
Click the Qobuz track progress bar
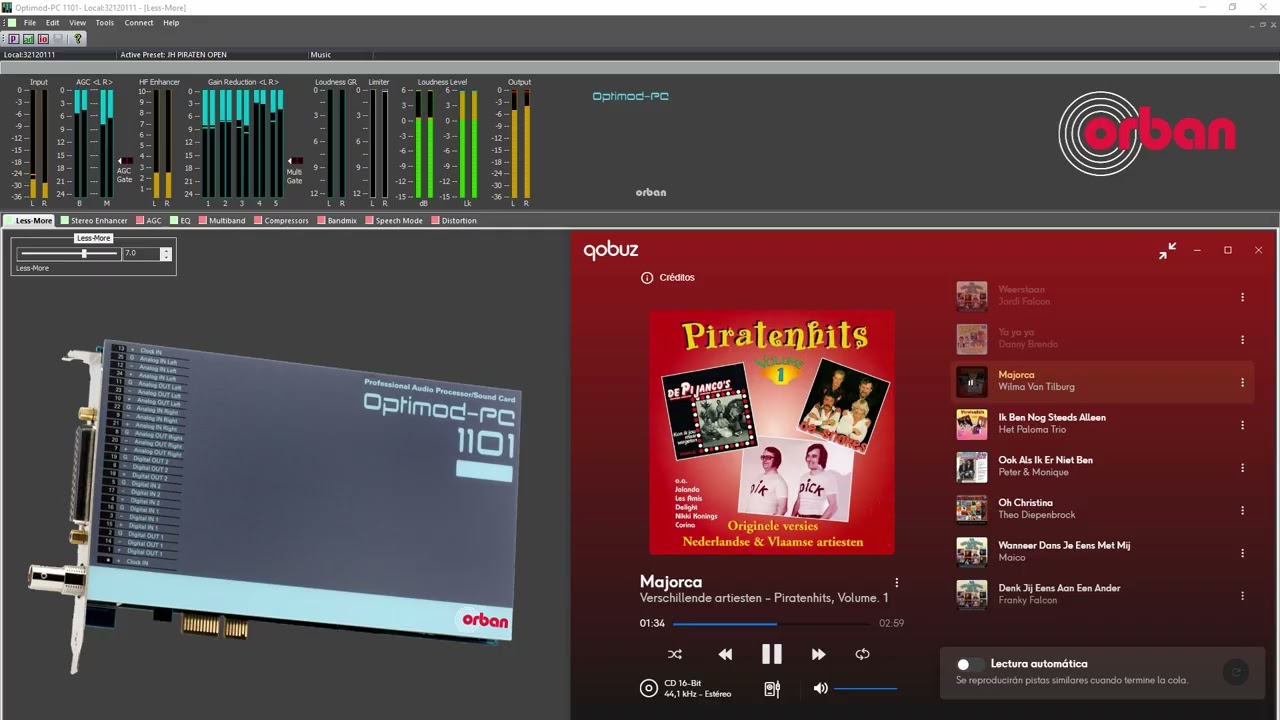[771, 624]
